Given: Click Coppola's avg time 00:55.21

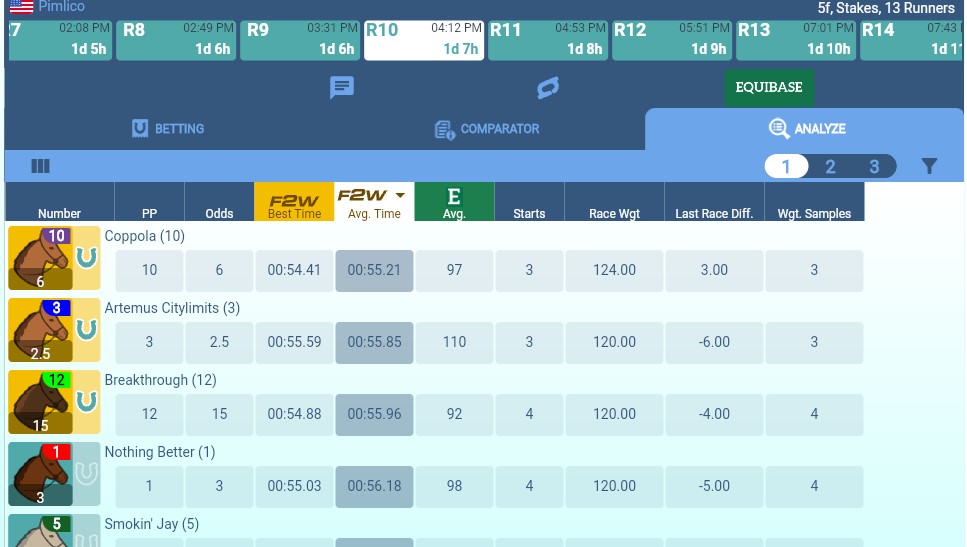Looking at the screenshot, I should point(374,270).
